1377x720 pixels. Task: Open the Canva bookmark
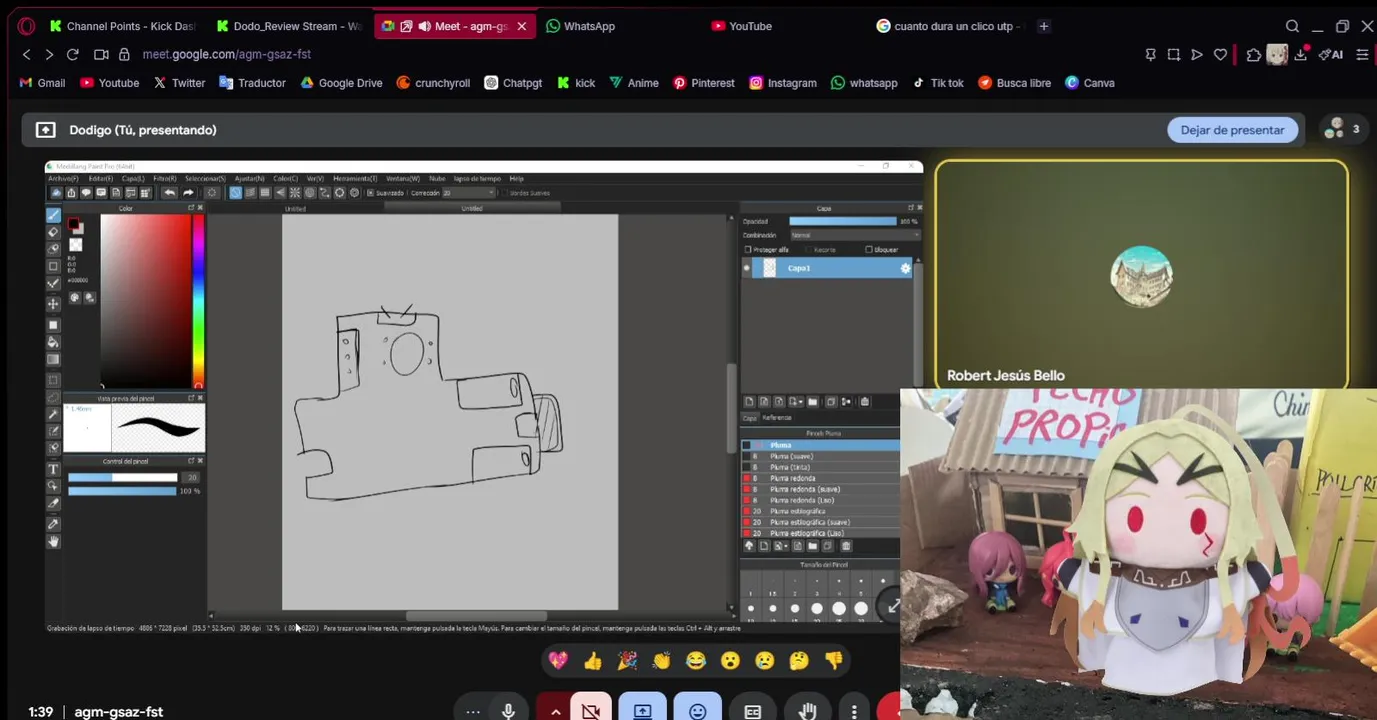[x=1089, y=83]
